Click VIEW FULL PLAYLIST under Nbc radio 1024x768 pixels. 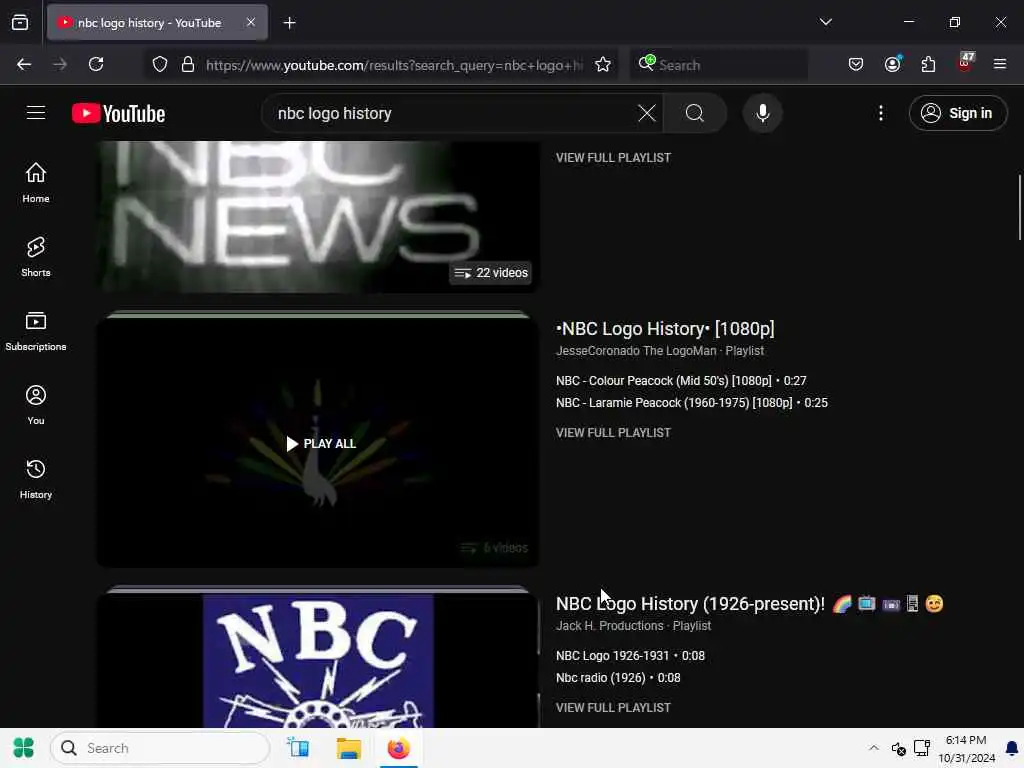coord(613,707)
